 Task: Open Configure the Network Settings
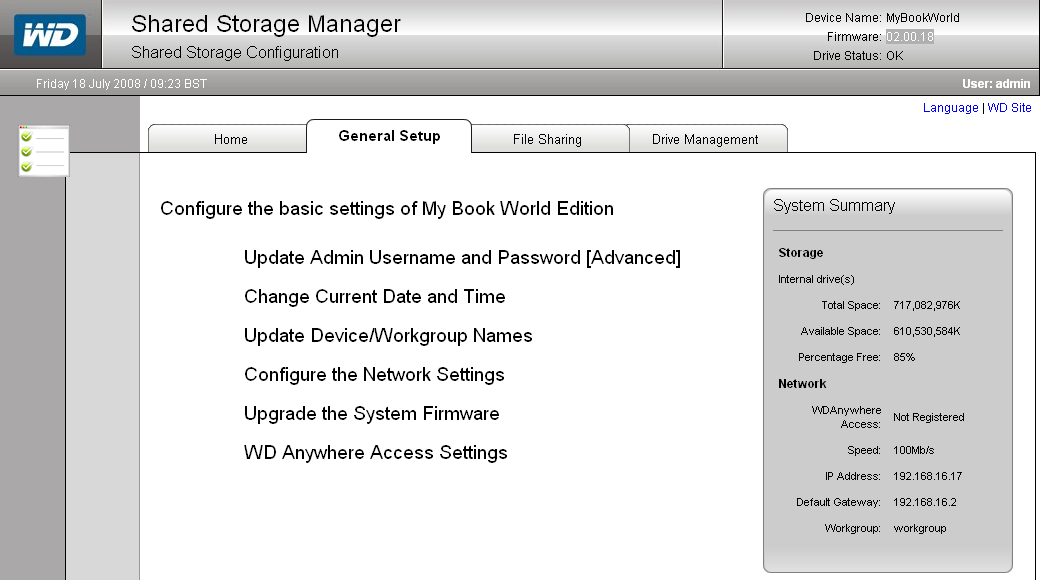[374, 375]
